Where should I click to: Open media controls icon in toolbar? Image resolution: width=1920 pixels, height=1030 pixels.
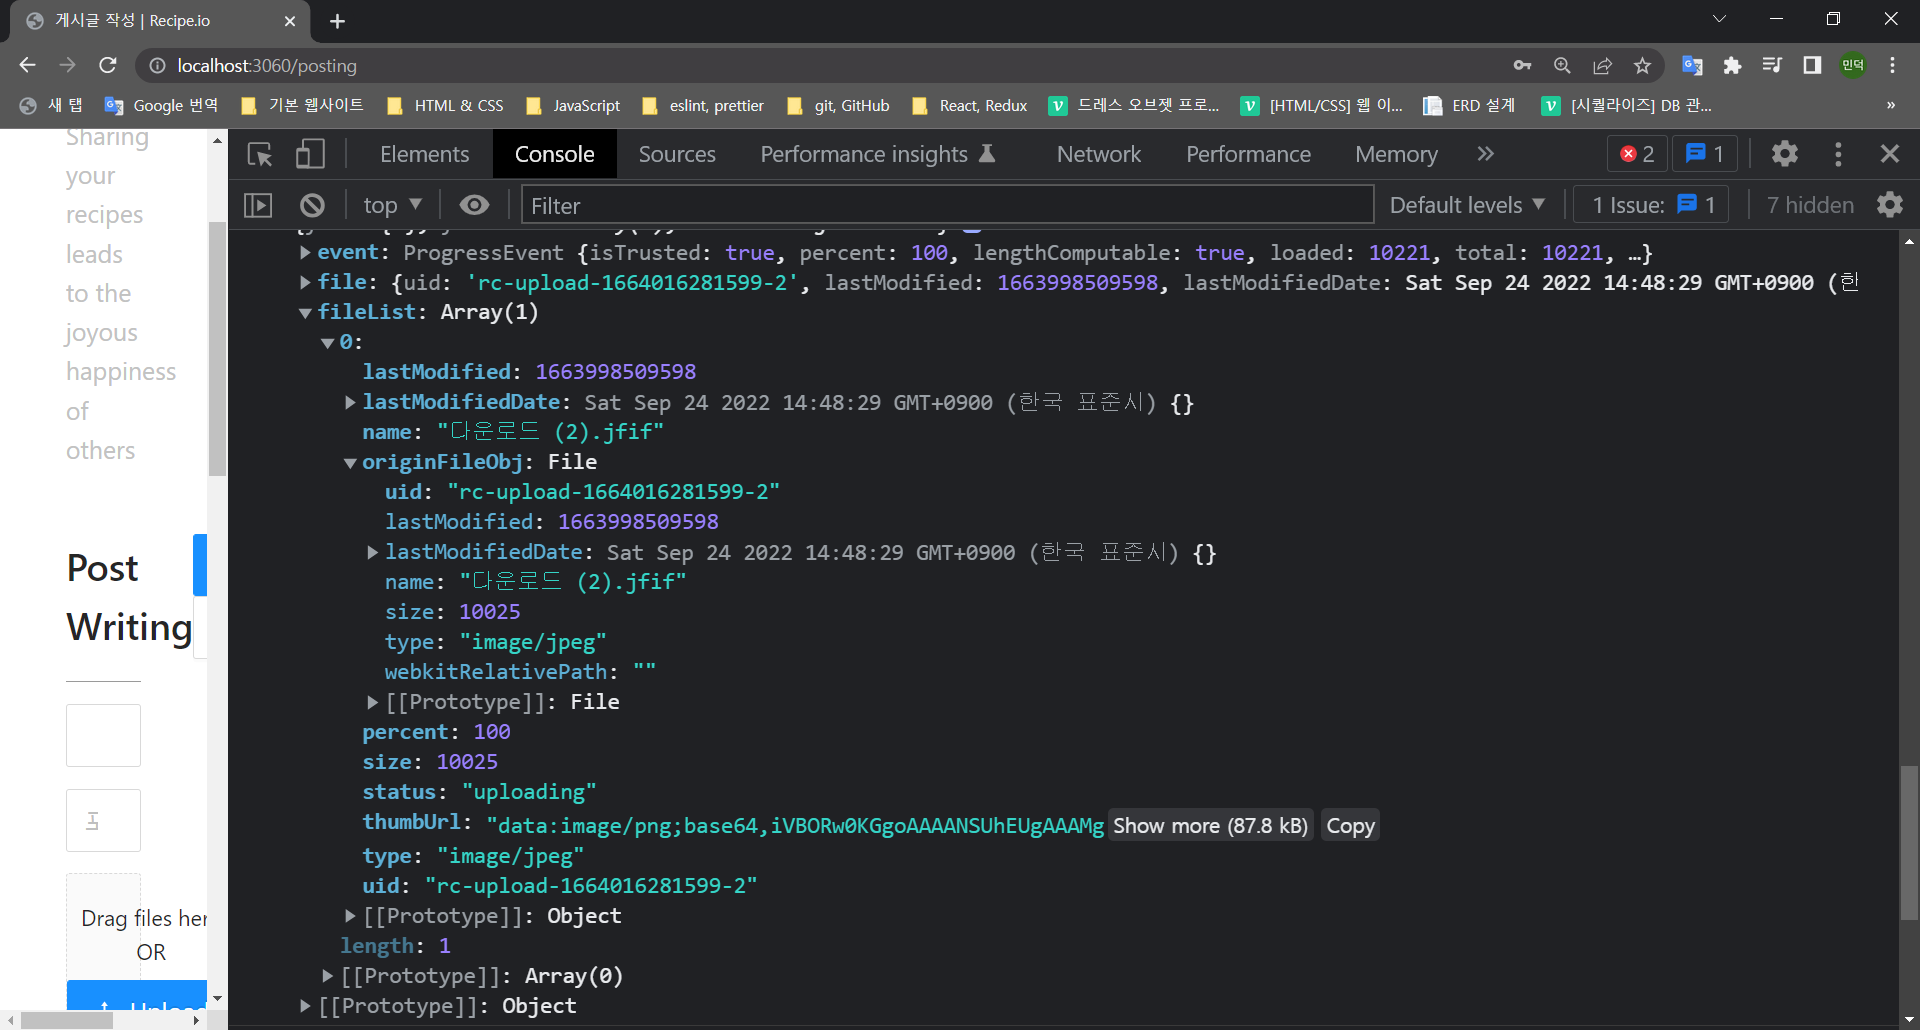pyautogui.click(x=1772, y=65)
